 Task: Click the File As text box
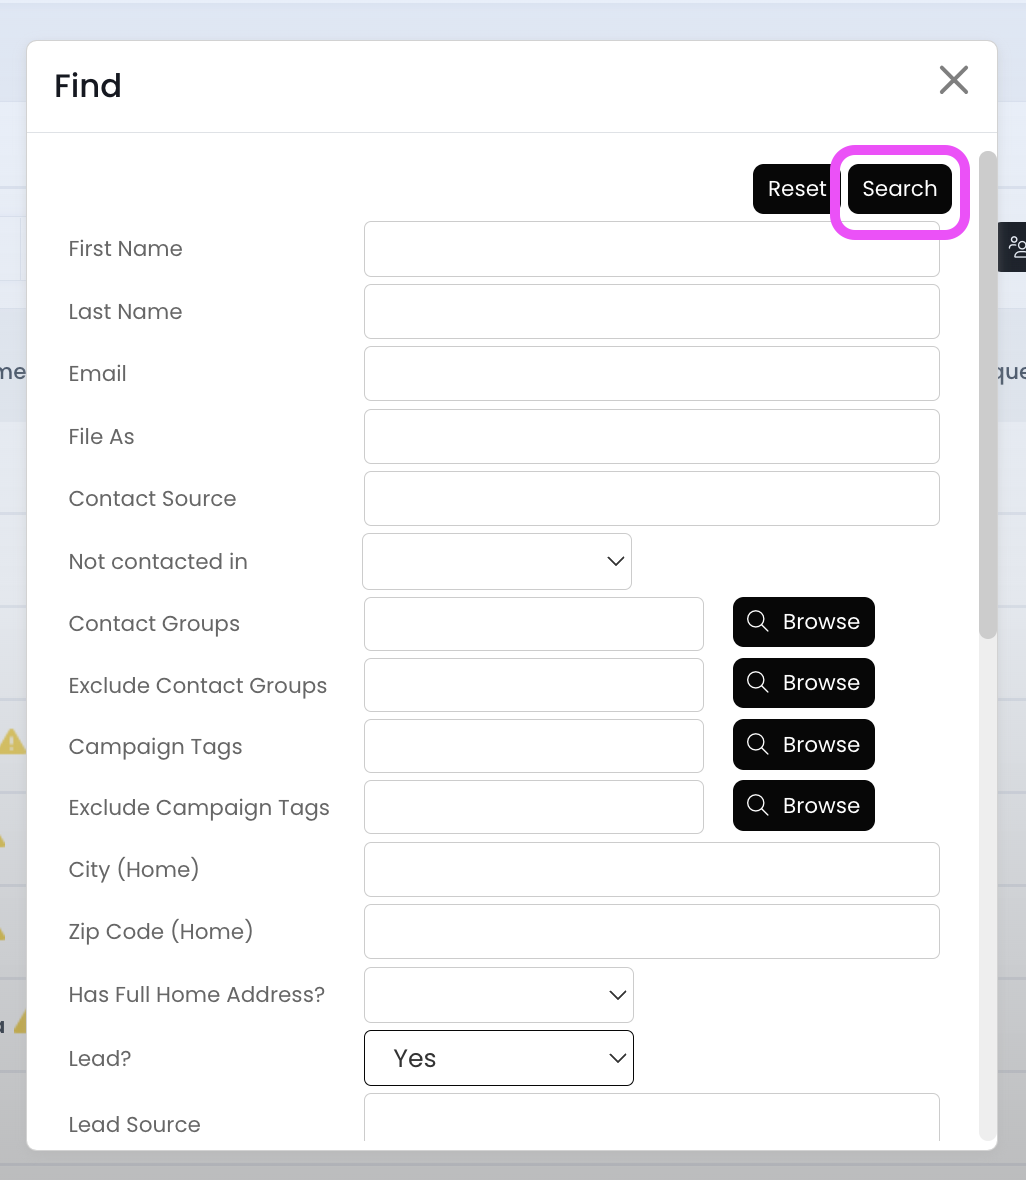(651, 437)
